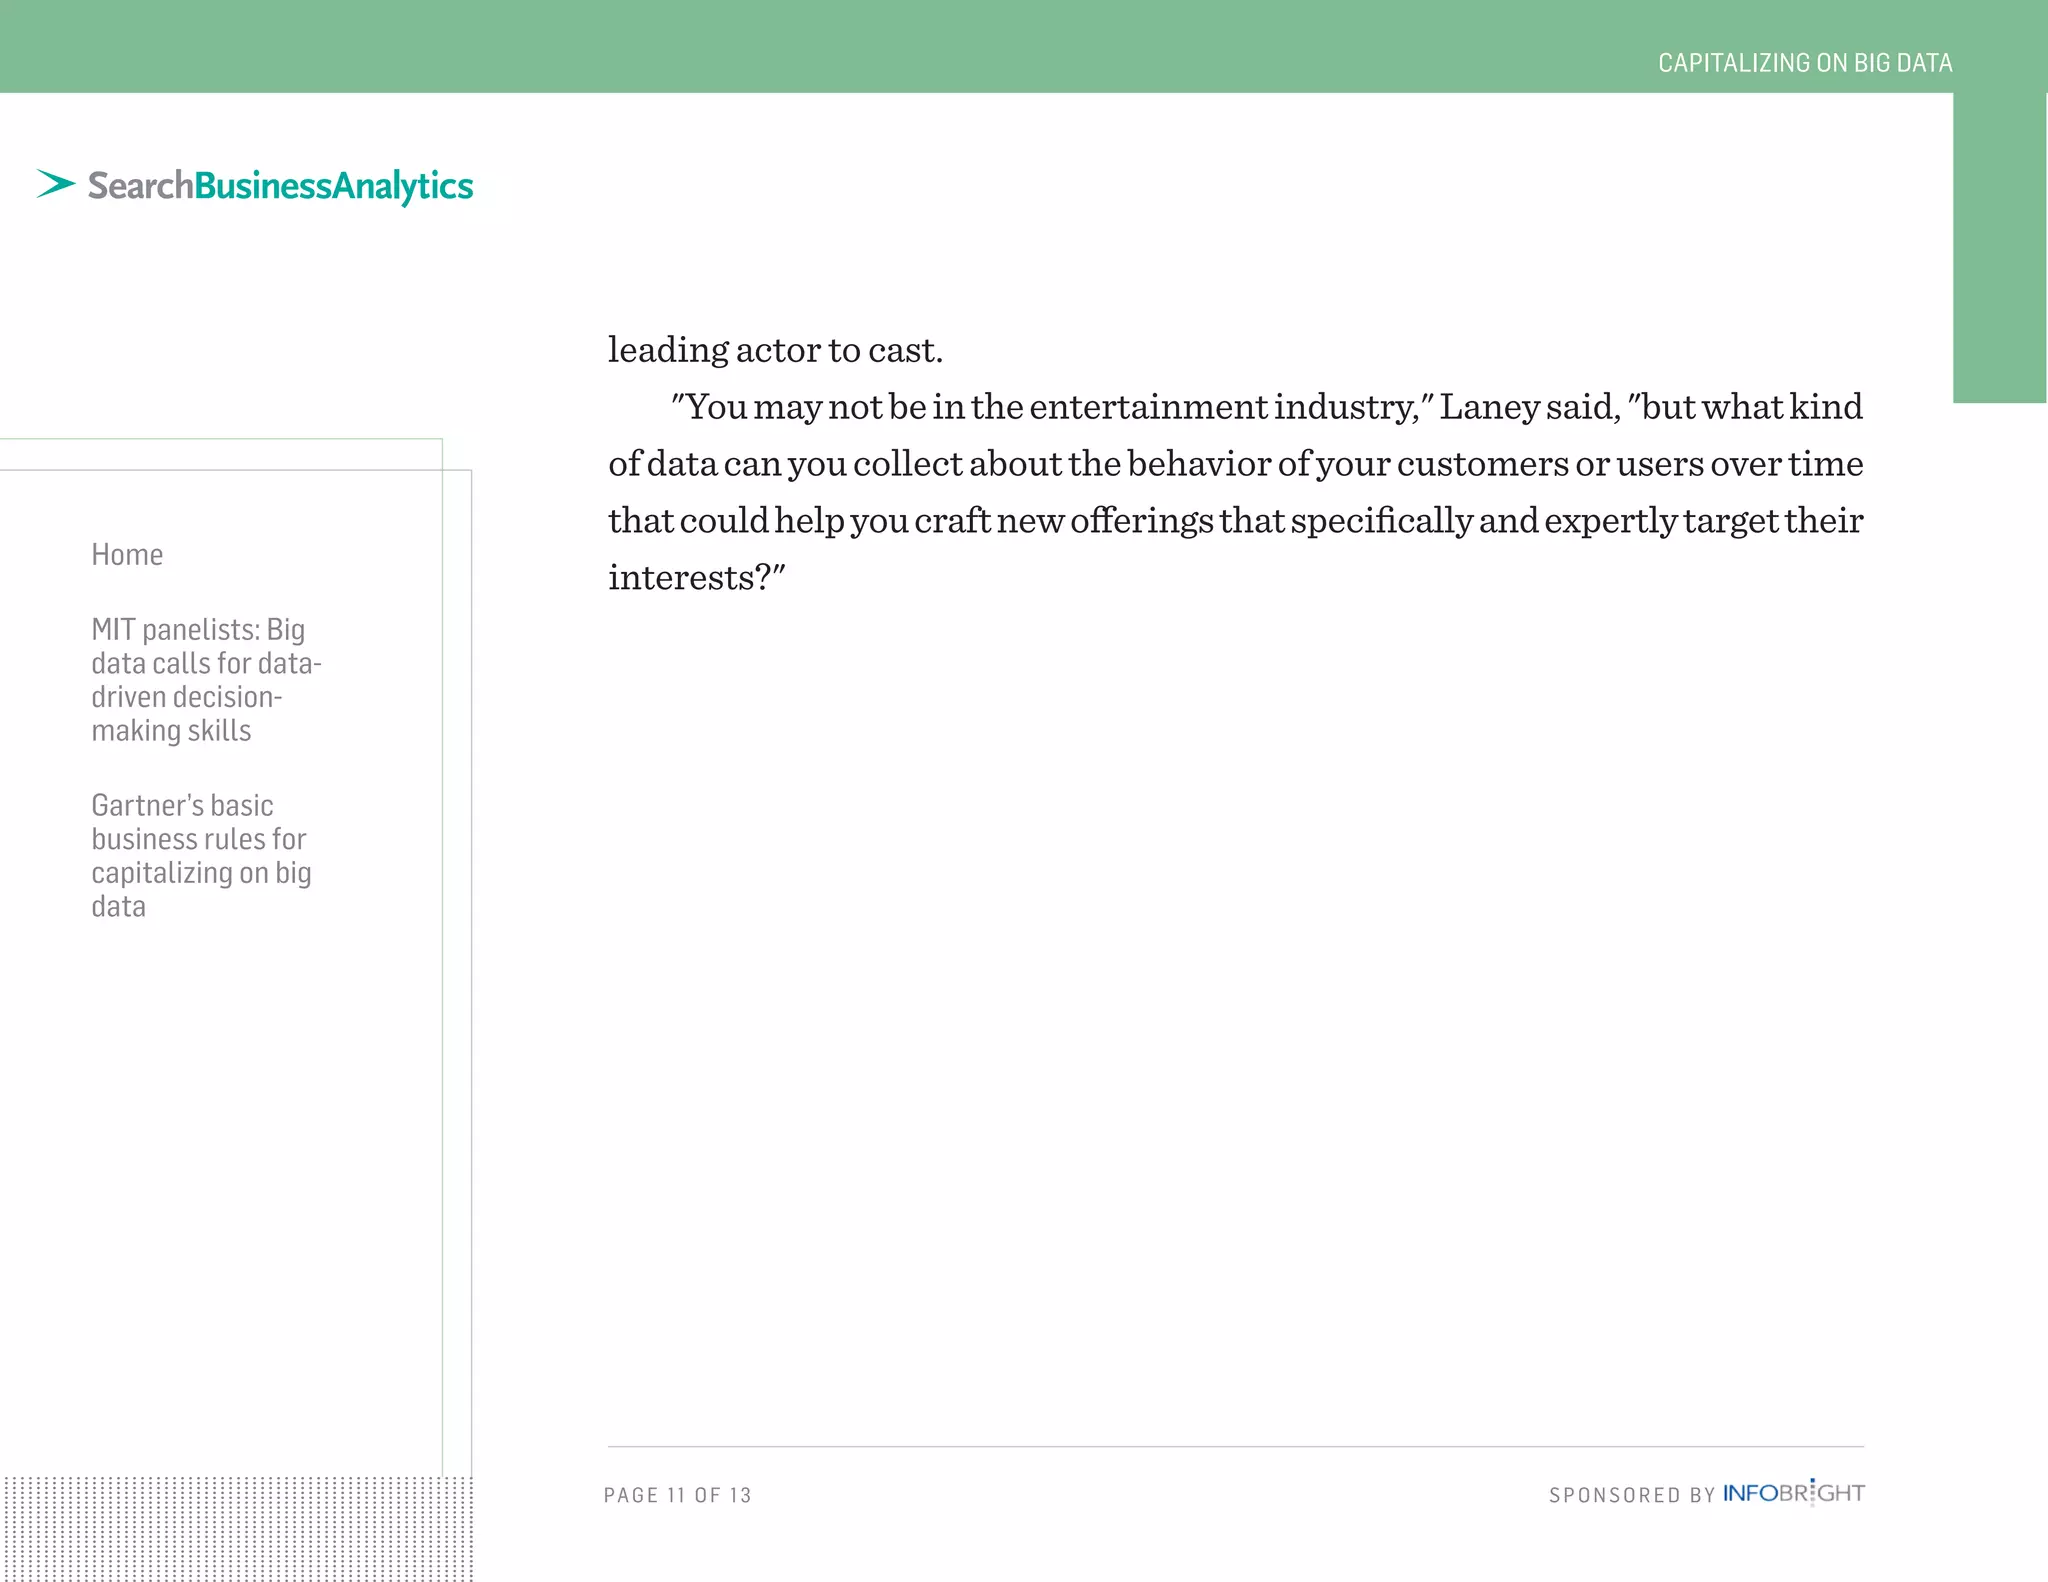This screenshot has height=1582, width=2048.
Task: Click the Sponsored By label in footer
Action: pyautogui.click(x=1631, y=1495)
